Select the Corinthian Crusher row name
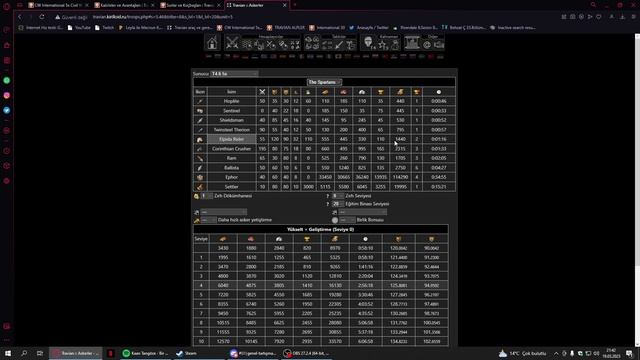The height and width of the screenshot is (360, 640). (231, 149)
